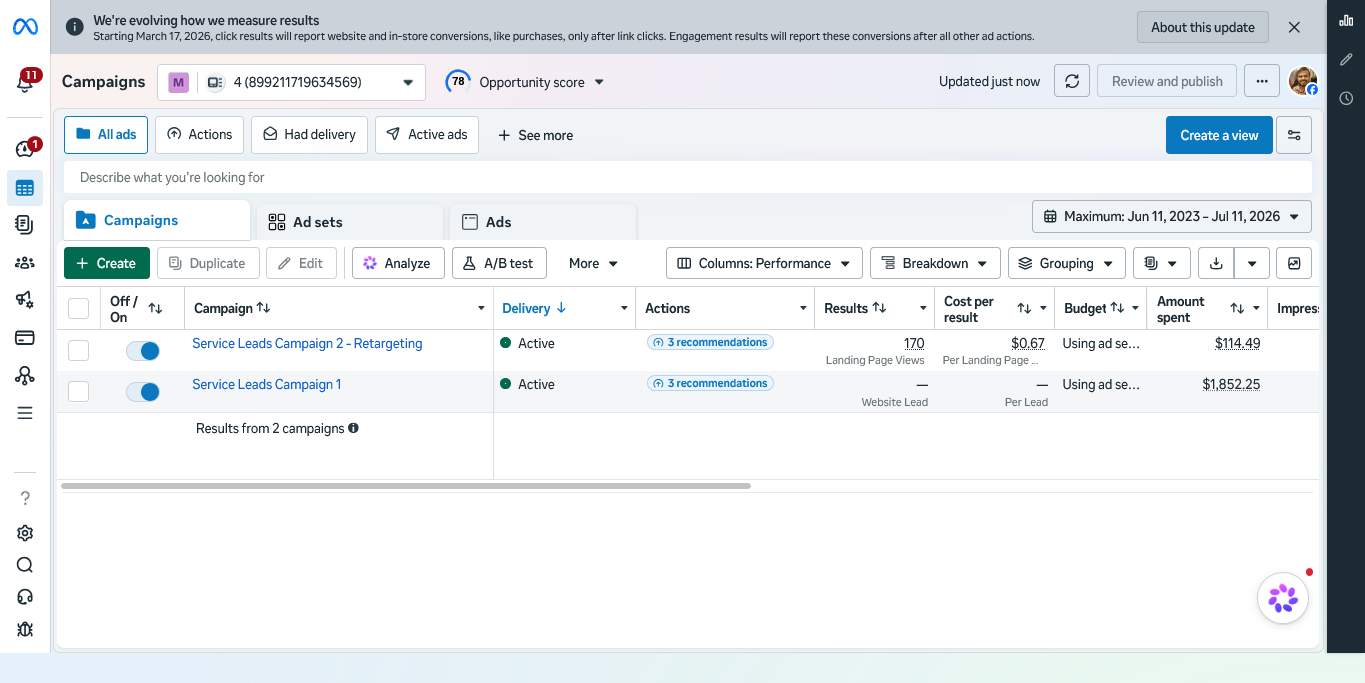Launch the Meta AI assistant floating button
This screenshot has height=683, width=1365.
[1283, 598]
